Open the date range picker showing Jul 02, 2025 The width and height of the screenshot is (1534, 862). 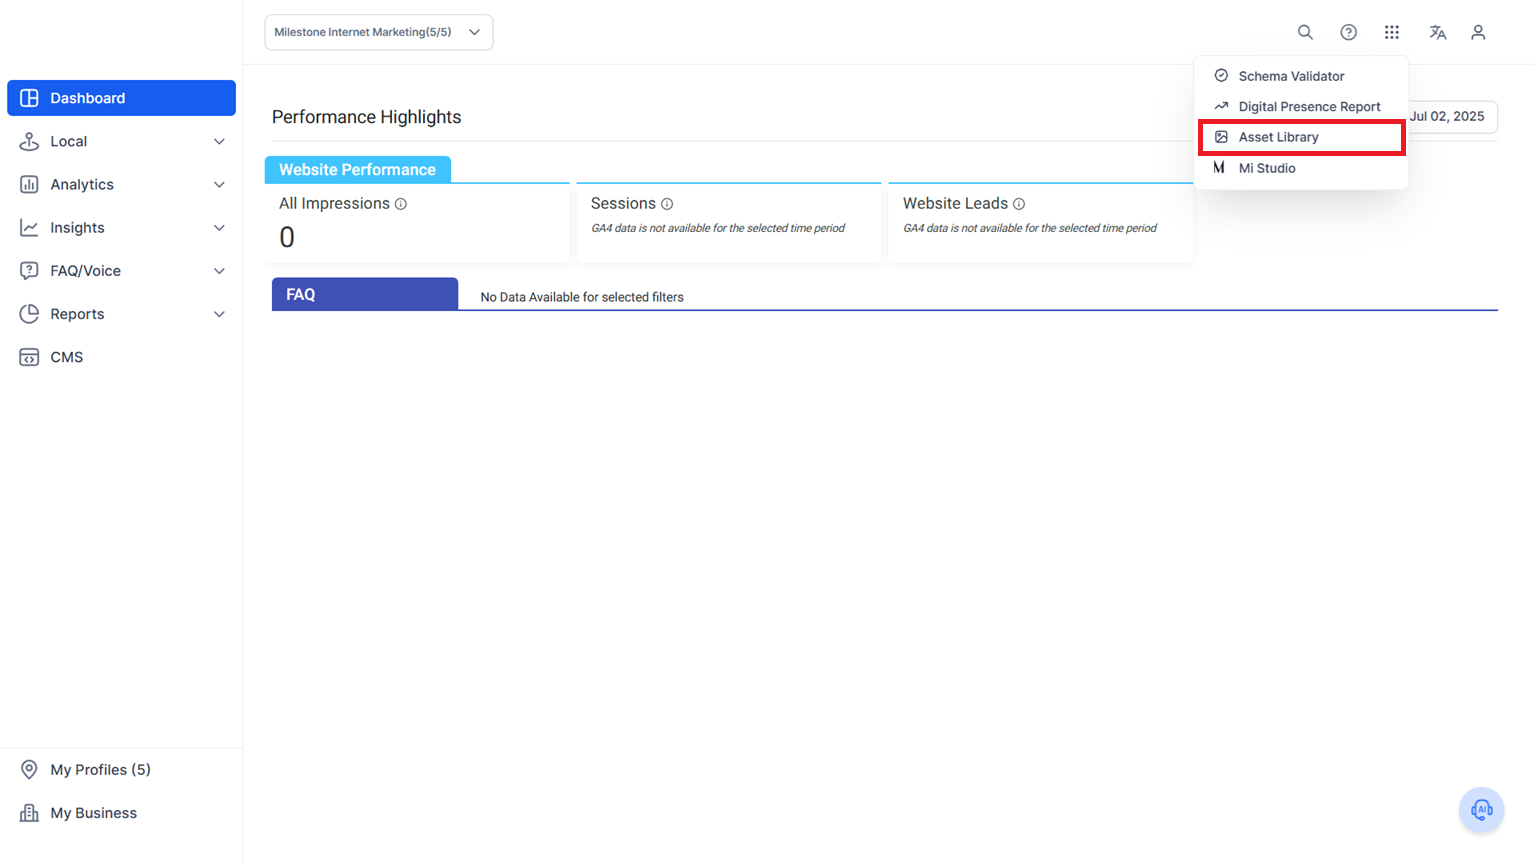[x=1452, y=116]
